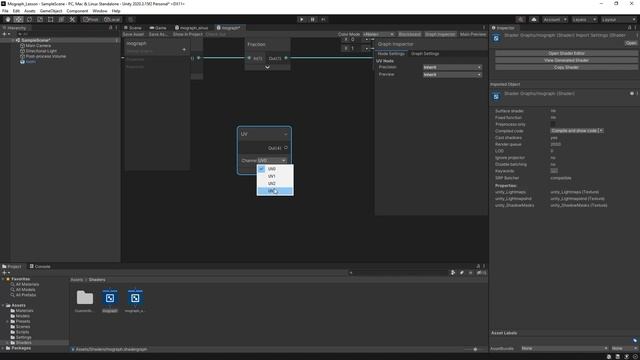Select Directional Light in Hierarchy
The image size is (640, 360).
41,51
